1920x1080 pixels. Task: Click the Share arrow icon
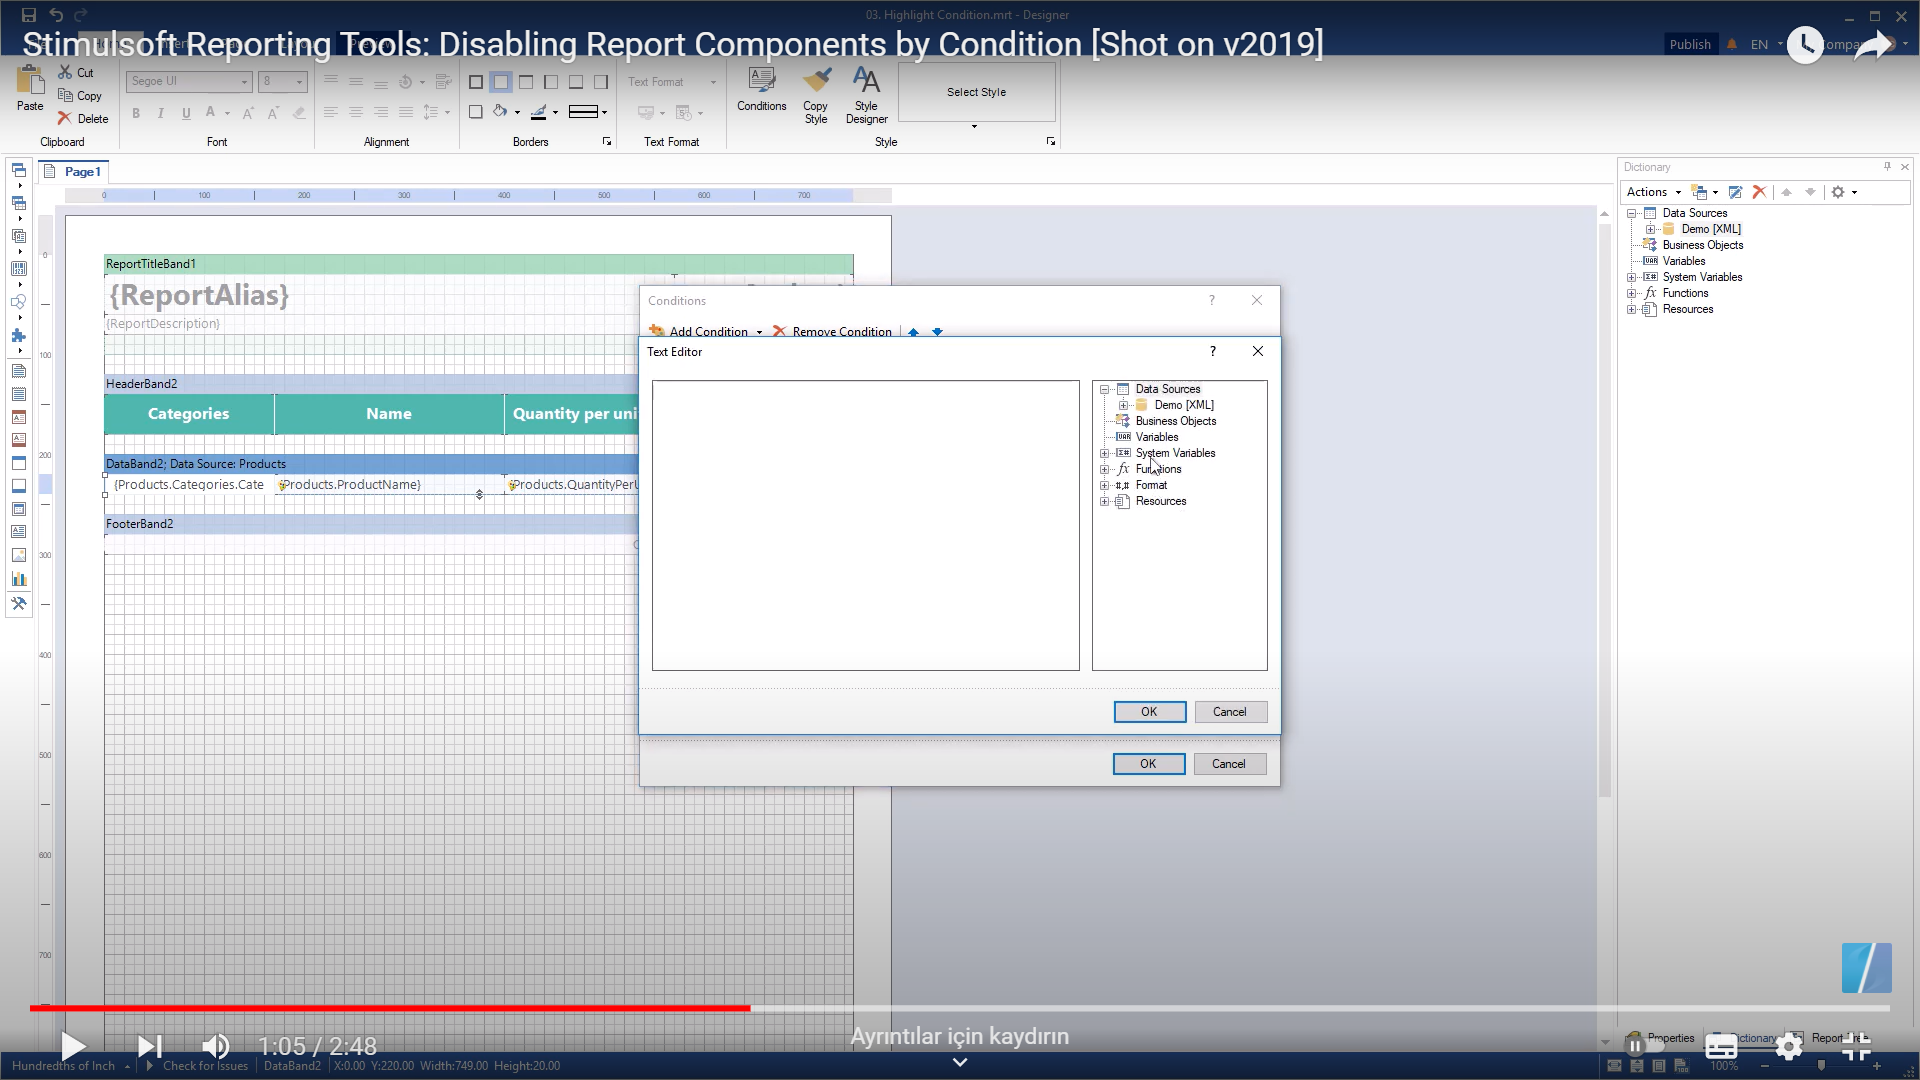click(x=1874, y=44)
